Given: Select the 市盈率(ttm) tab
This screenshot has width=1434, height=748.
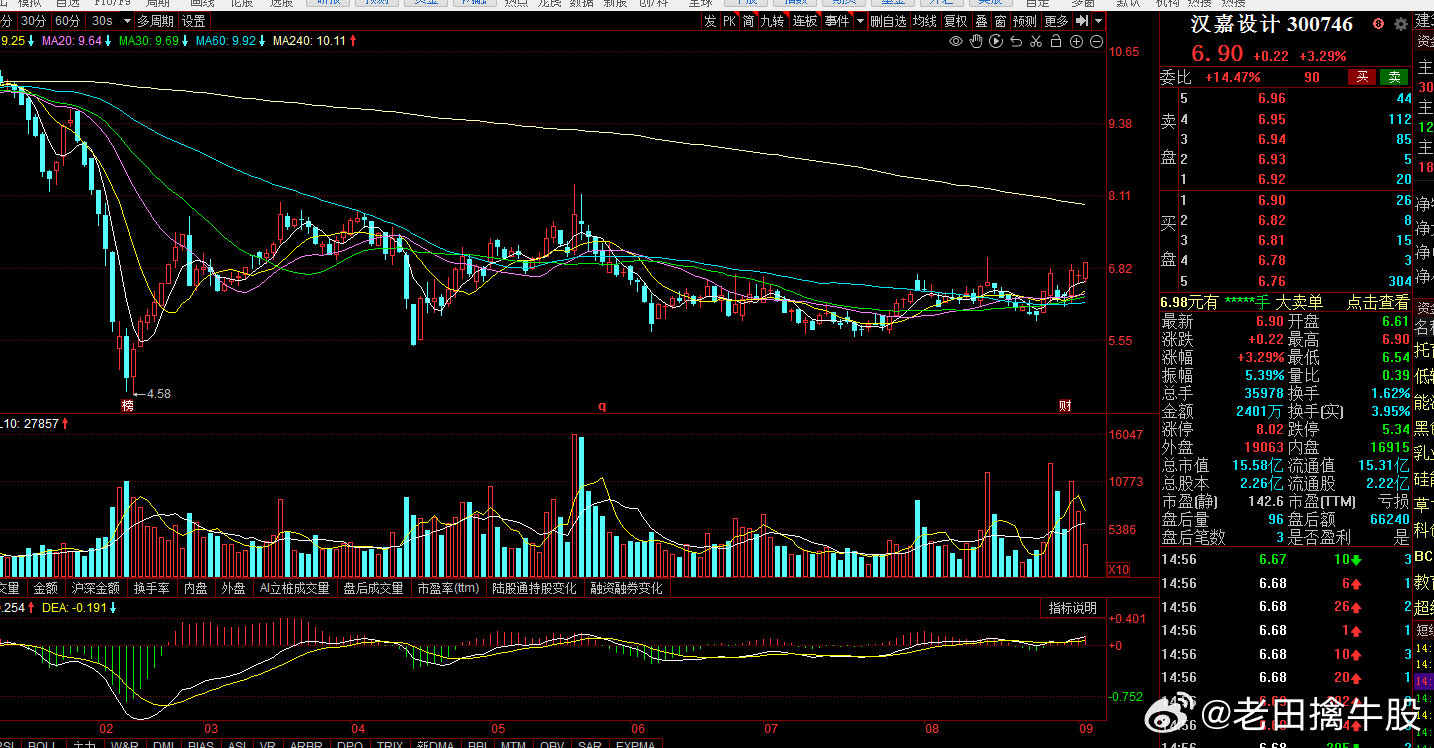Looking at the screenshot, I should pyautogui.click(x=448, y=589).
